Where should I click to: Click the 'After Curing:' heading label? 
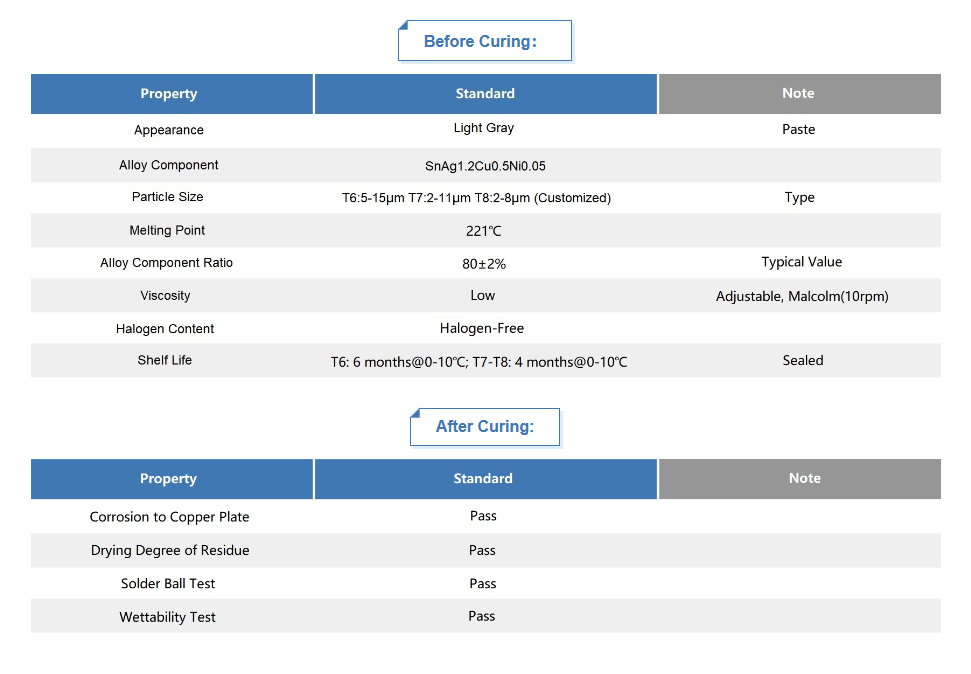click(x=484, y=426)
